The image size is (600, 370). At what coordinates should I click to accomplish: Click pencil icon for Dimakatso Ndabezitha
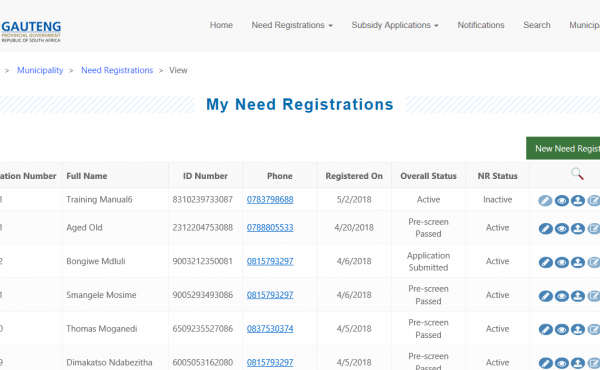pyautogui.click(x=545, y=363)
